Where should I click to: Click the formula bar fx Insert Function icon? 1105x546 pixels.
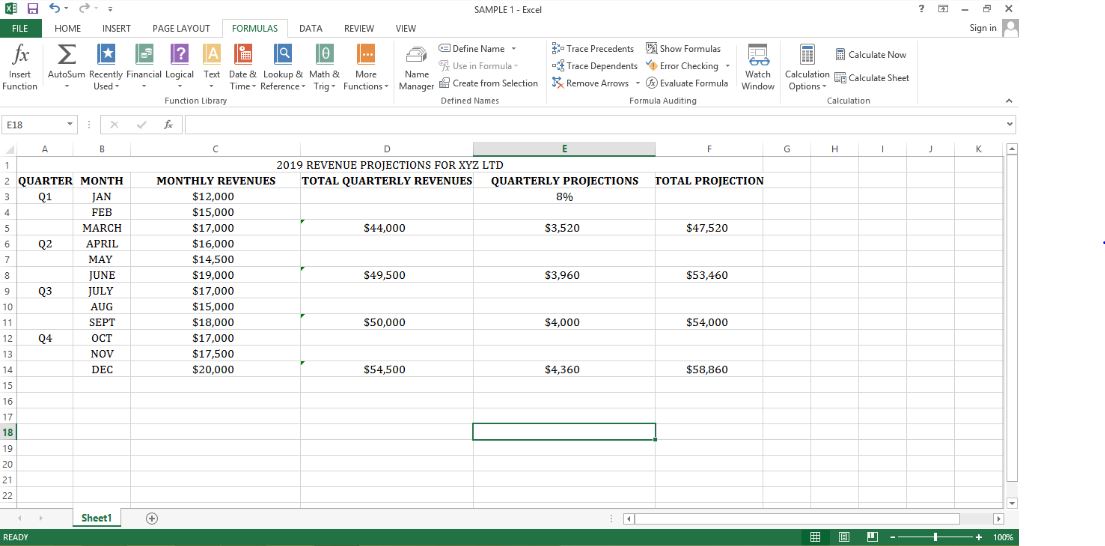click(168, 124)
